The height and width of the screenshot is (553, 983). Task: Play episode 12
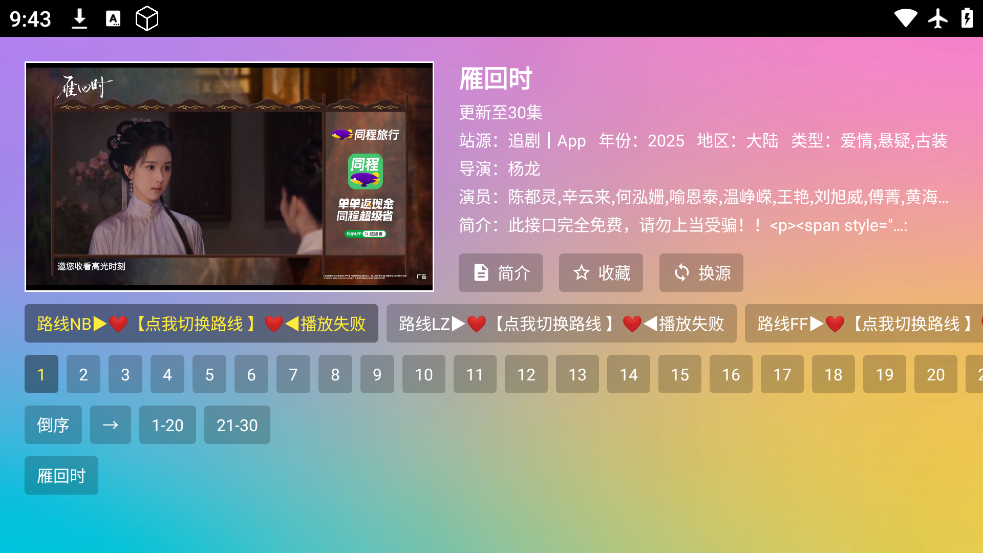coord(527,374)
